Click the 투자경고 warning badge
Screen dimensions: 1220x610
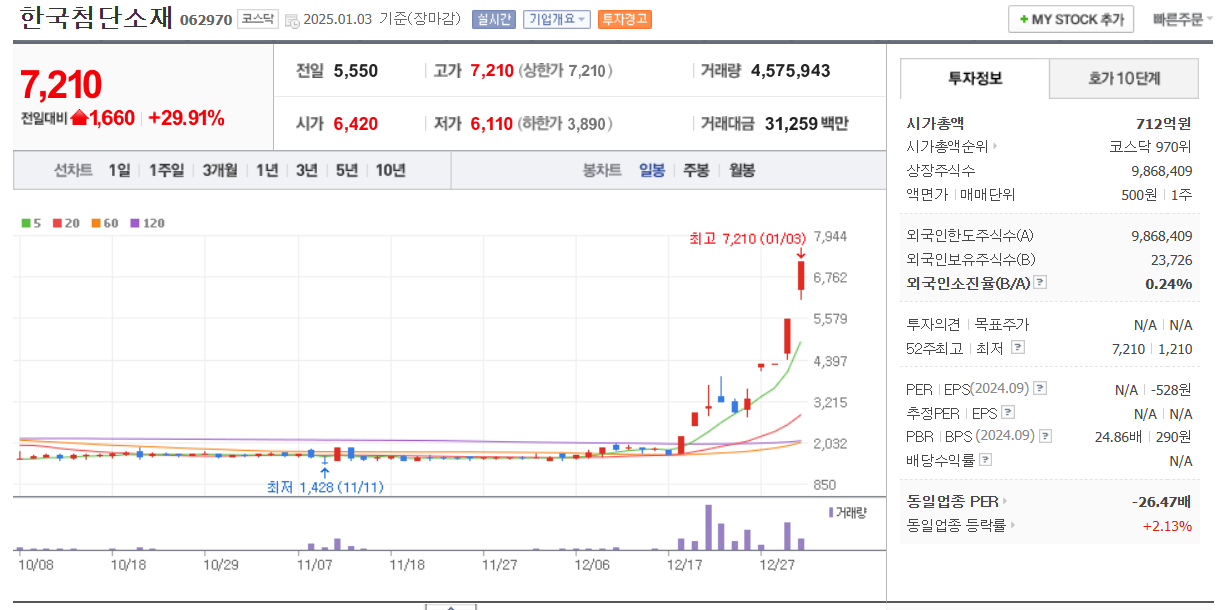625,19
